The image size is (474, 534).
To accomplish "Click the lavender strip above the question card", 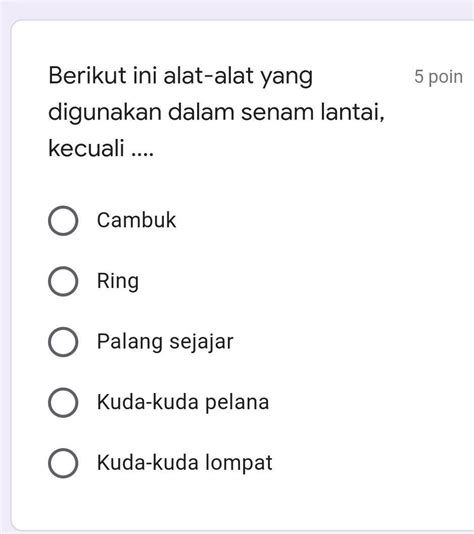I will click(x=237, y=9).
